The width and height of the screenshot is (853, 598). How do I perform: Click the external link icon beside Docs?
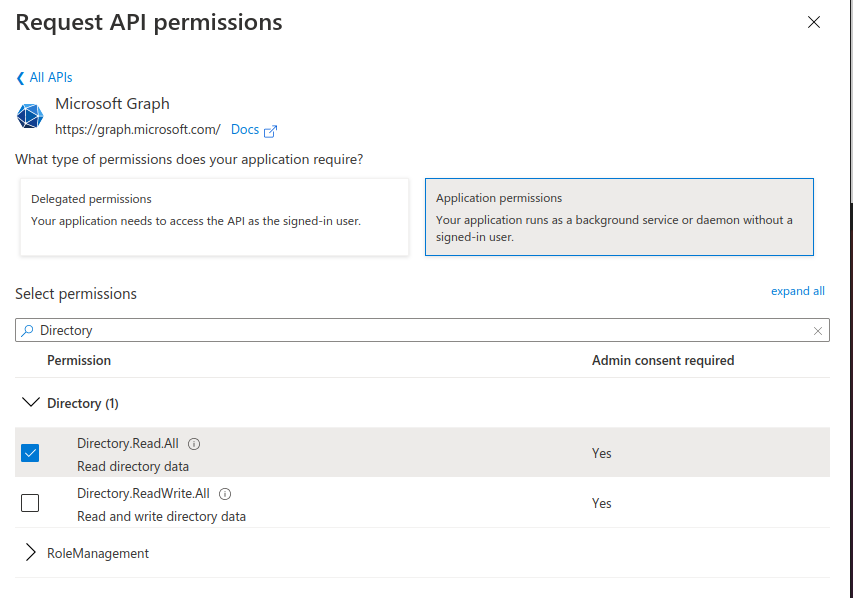[270, 130]
